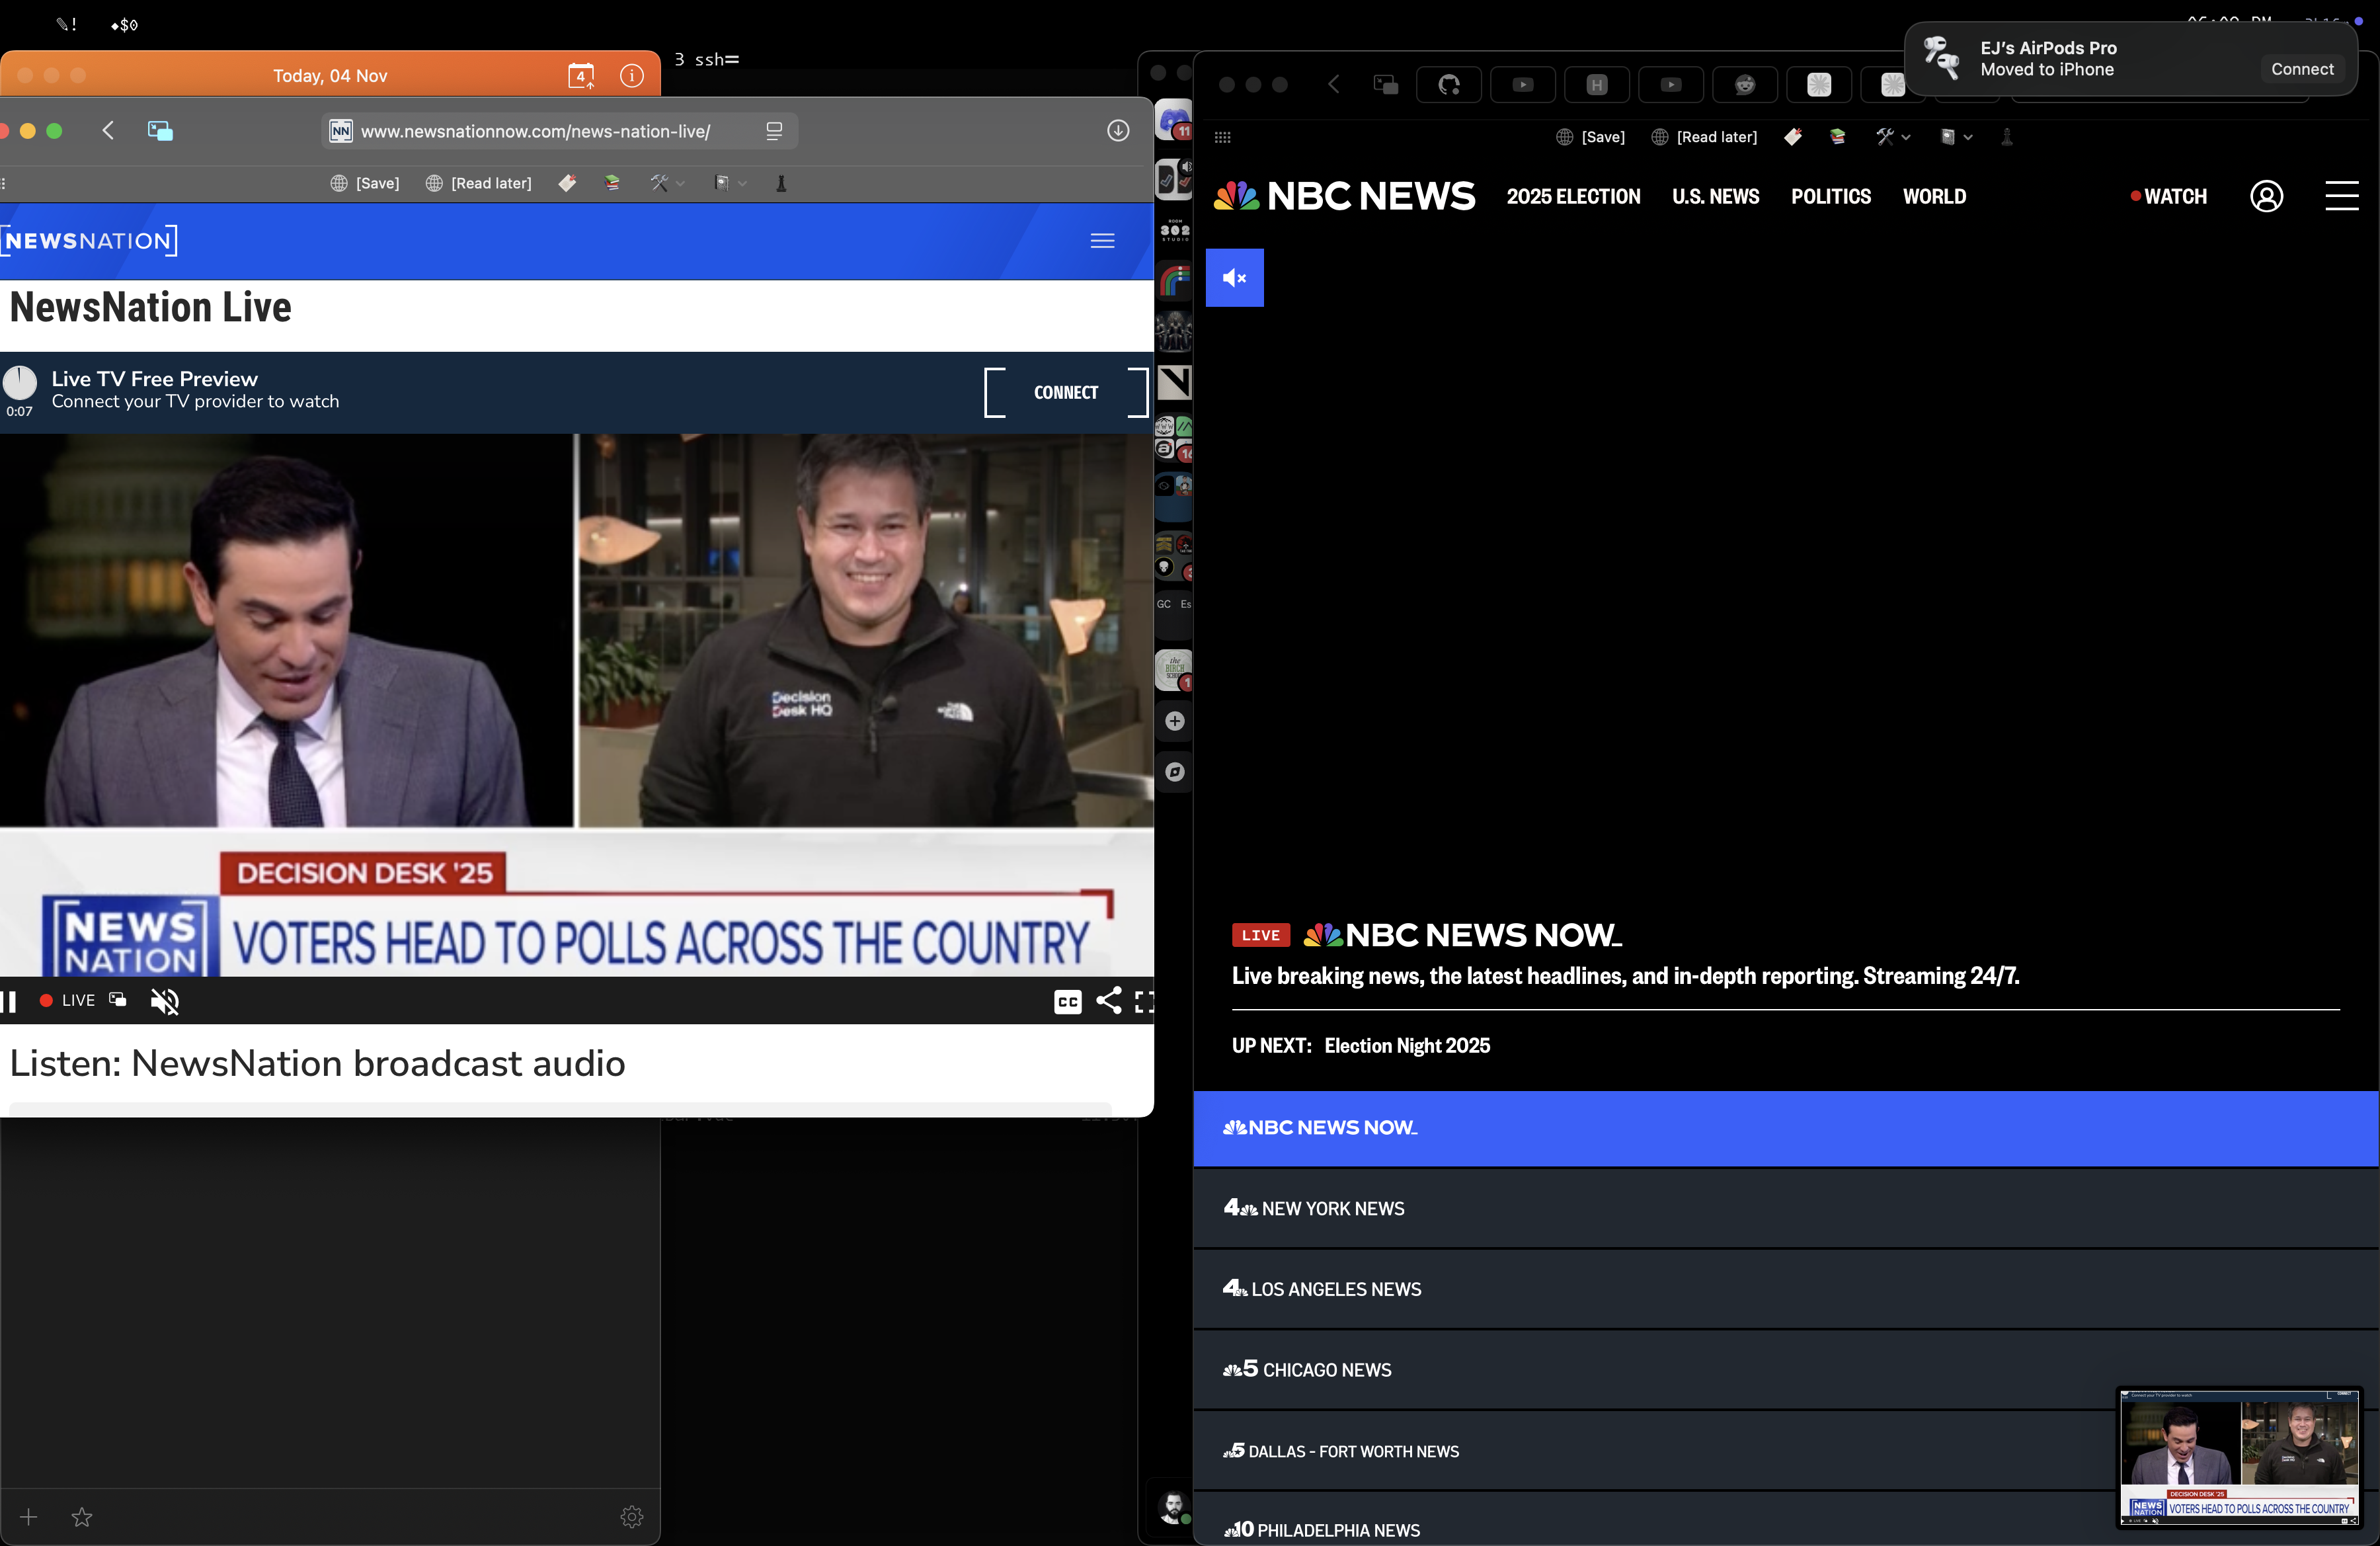Click the books emoji icon in the toolbar
Viewport: 2380px width, 1546px height.
point(612,183)
